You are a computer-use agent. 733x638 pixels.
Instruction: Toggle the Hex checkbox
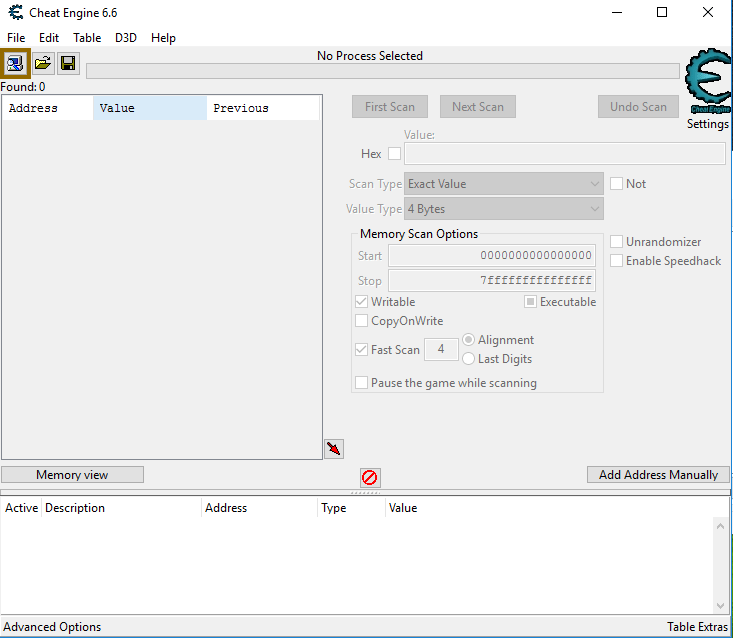pos(394,154)
